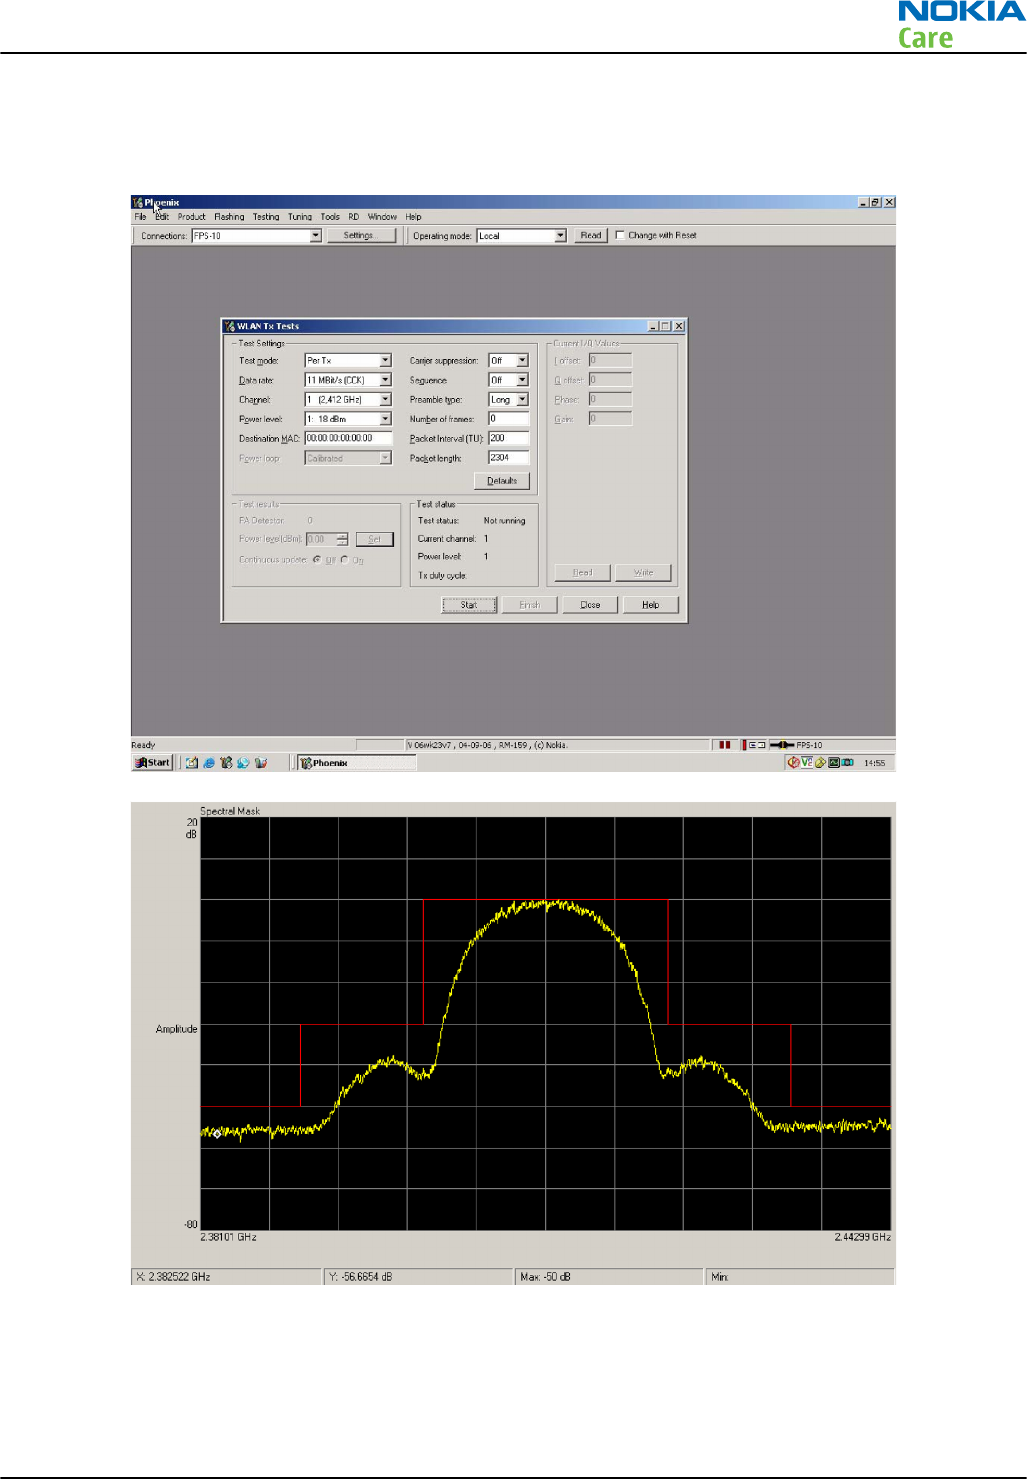Image resolution: width=1027 pixels, height=1479 pixels.
Task: Open the Flashing menu
Action: (x=229, y=217)
